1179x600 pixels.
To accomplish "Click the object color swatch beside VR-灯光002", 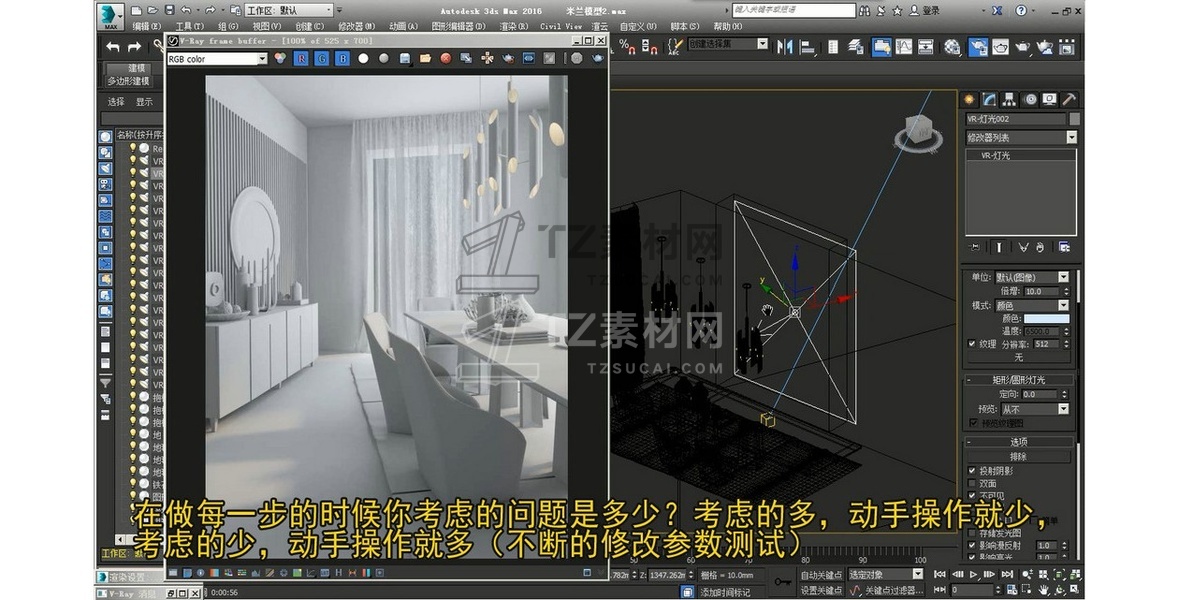I will pos(1074,119).
